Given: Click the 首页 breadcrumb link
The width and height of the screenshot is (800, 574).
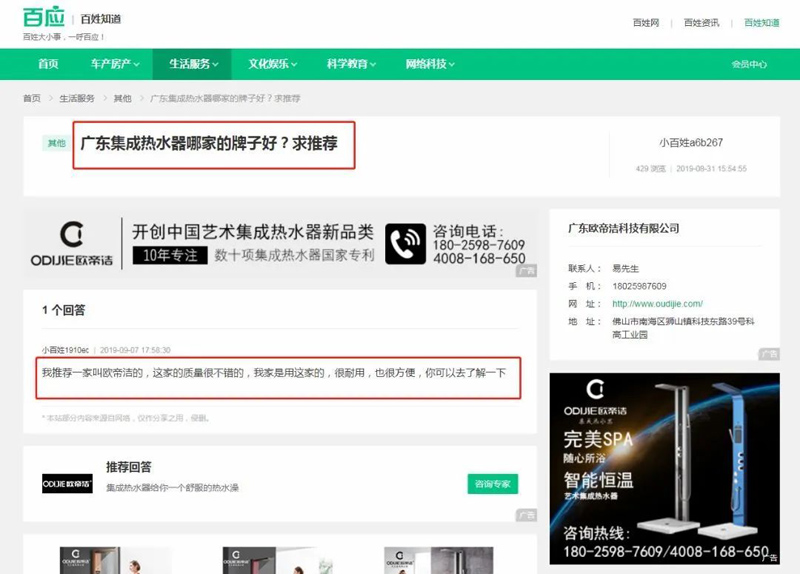Looking at the screenshot, I should (x=32, y=98).
